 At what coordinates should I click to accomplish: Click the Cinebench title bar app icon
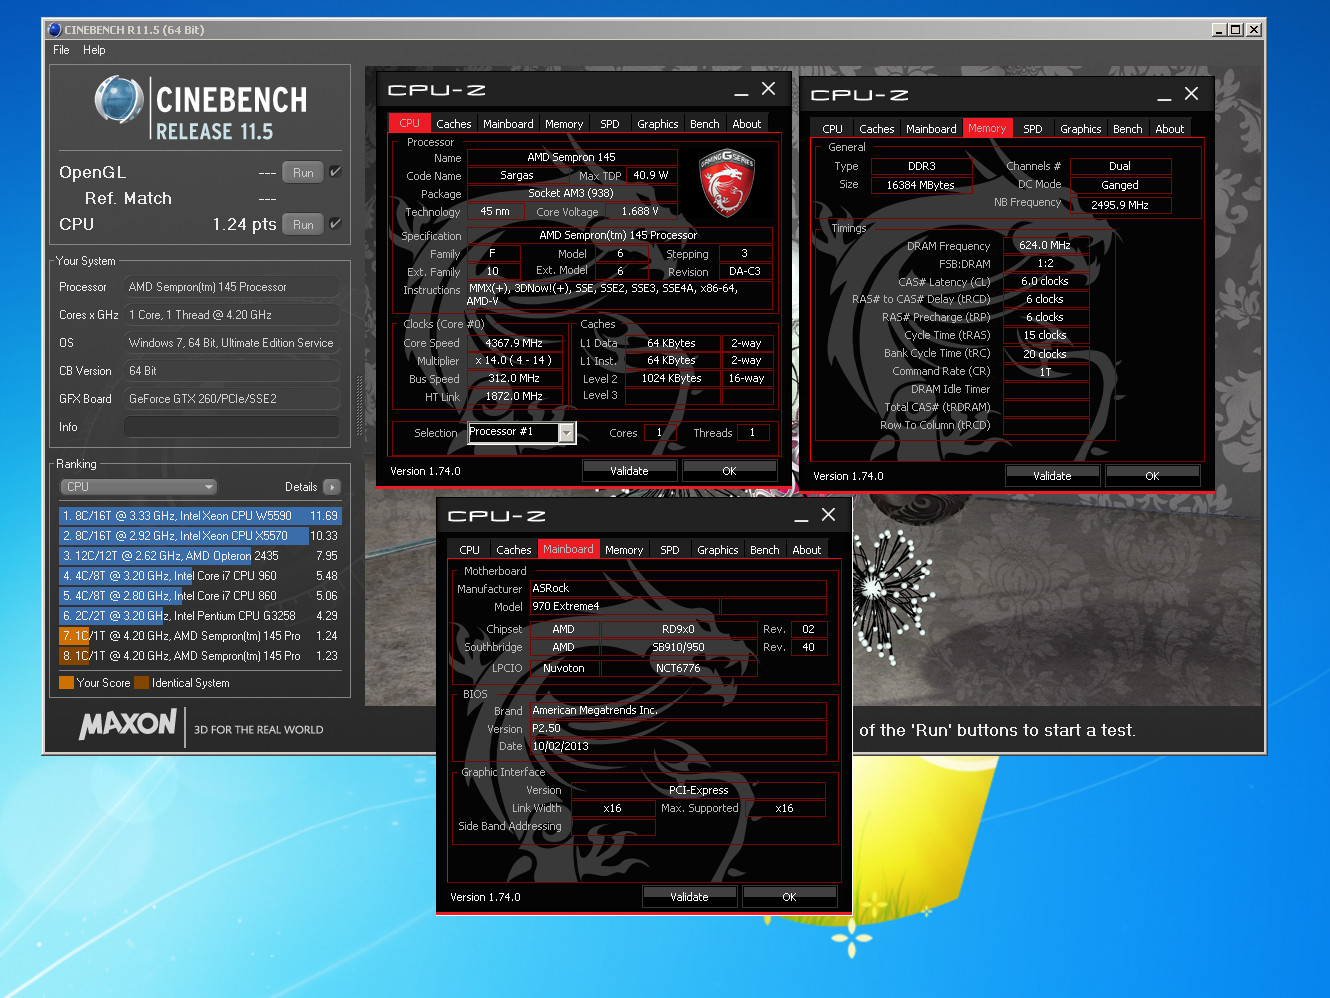(x=55, y=30)
